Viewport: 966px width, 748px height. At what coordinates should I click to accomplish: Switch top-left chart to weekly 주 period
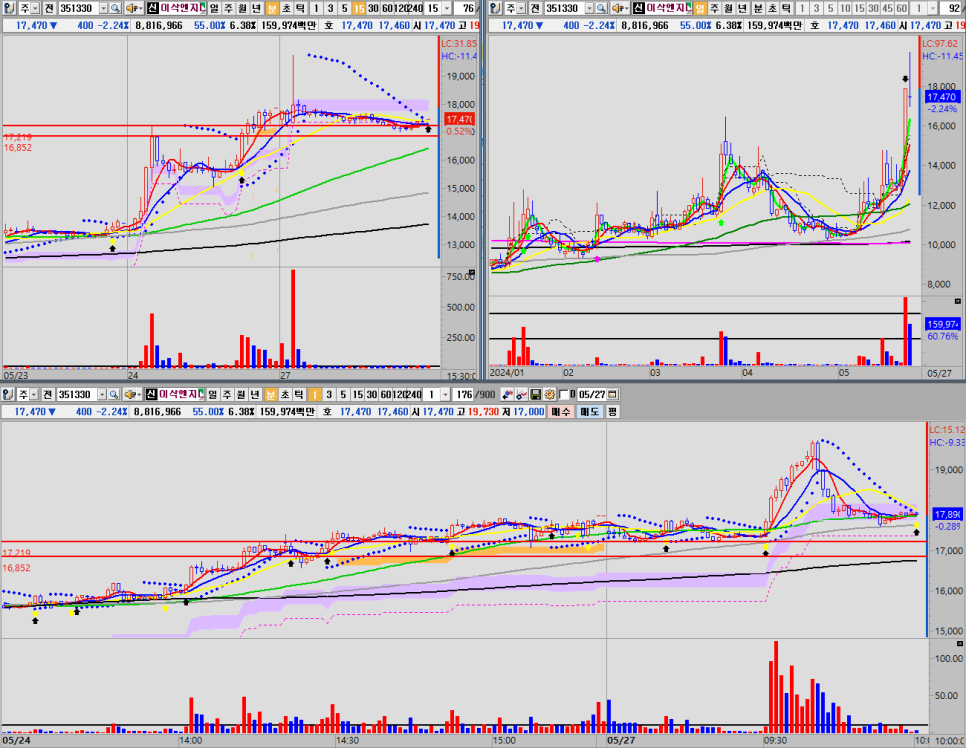pos(228,8)
